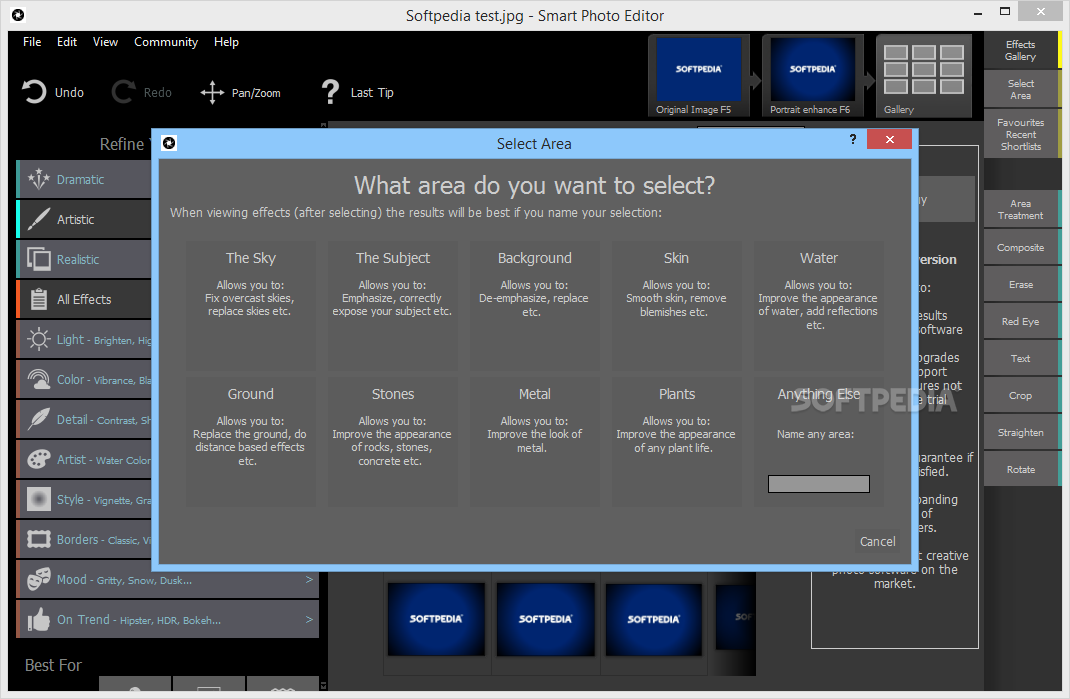The width and height of the screenshot is (1070, 699).
Task: Open the Composite tool tab
Action: click(x=1021, y=247)
